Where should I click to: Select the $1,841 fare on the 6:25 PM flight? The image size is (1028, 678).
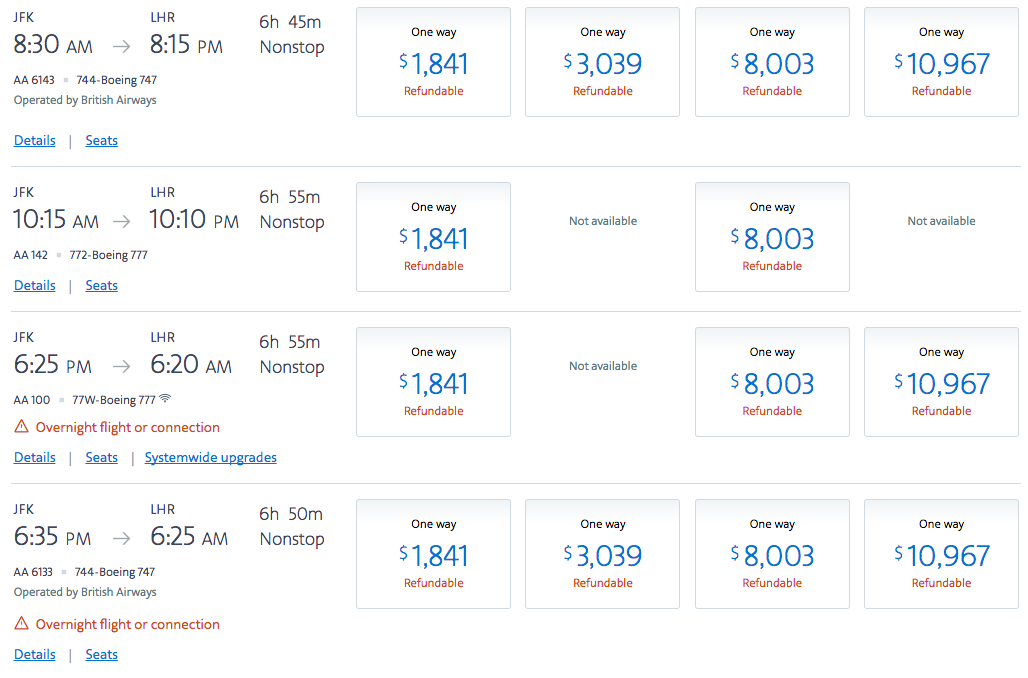pyautogui.click(x=433, y=382)
